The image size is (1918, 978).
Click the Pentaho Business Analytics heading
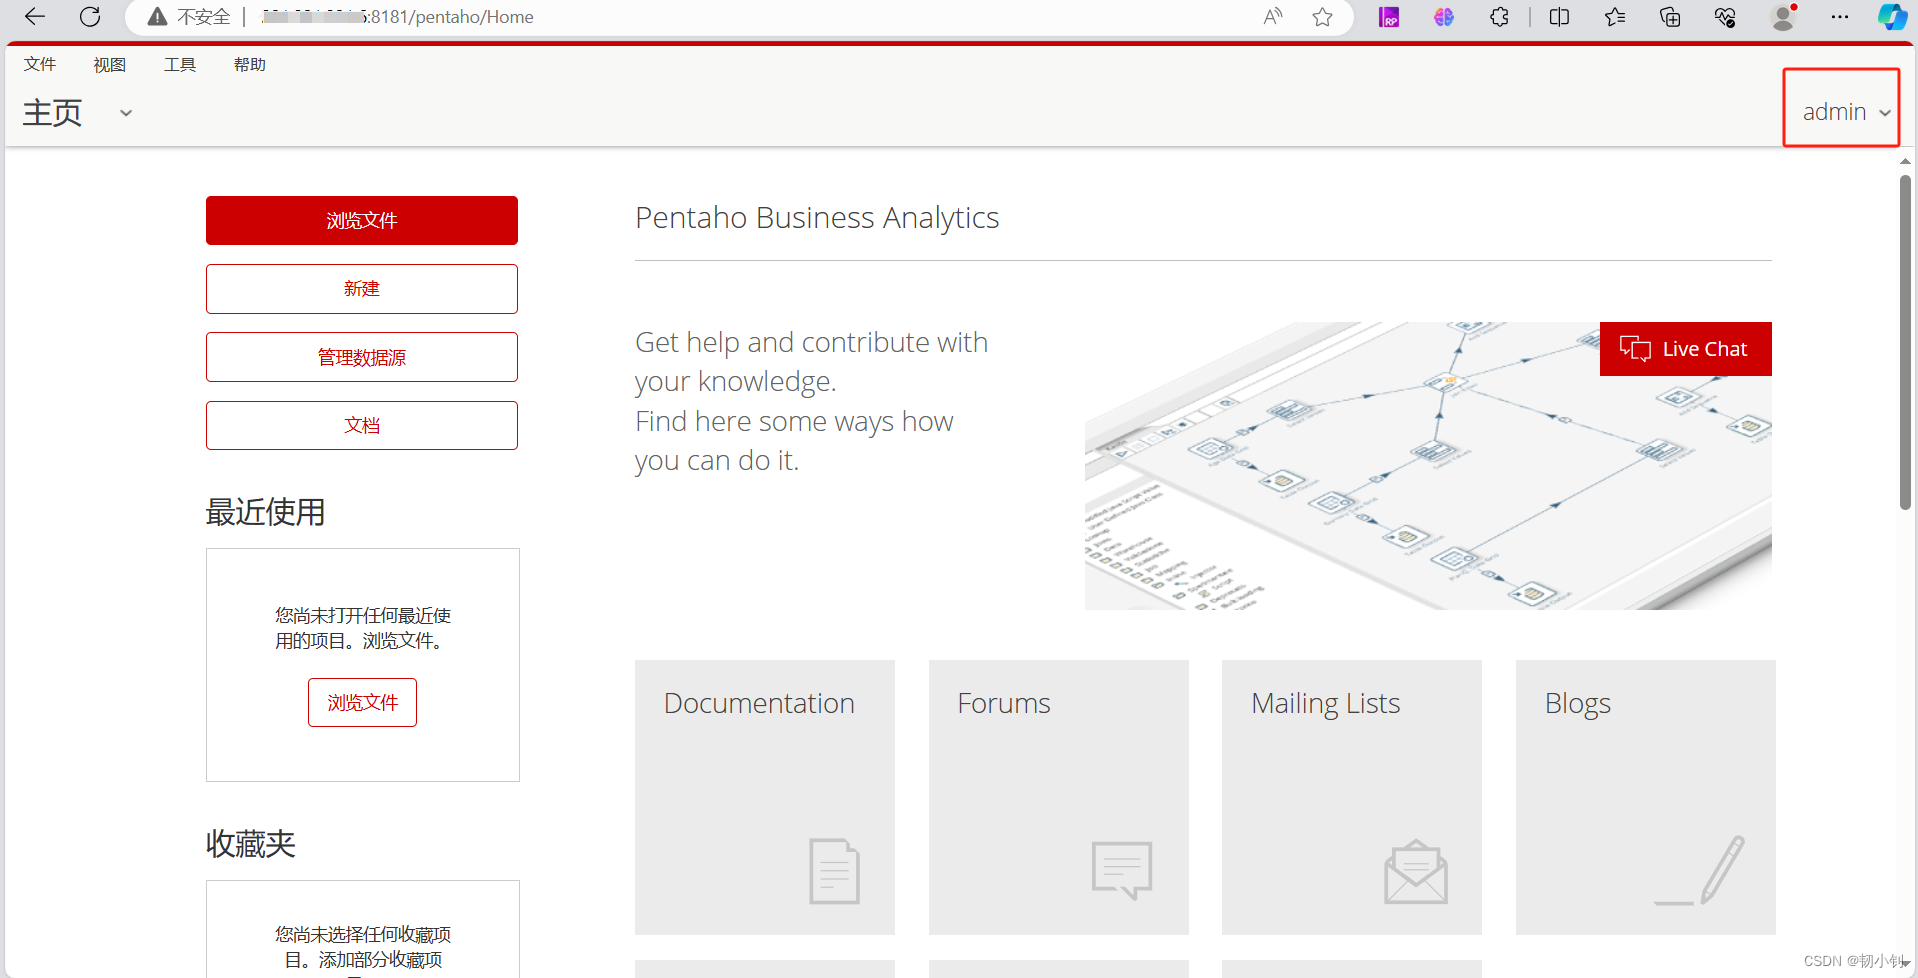(817, 218)
